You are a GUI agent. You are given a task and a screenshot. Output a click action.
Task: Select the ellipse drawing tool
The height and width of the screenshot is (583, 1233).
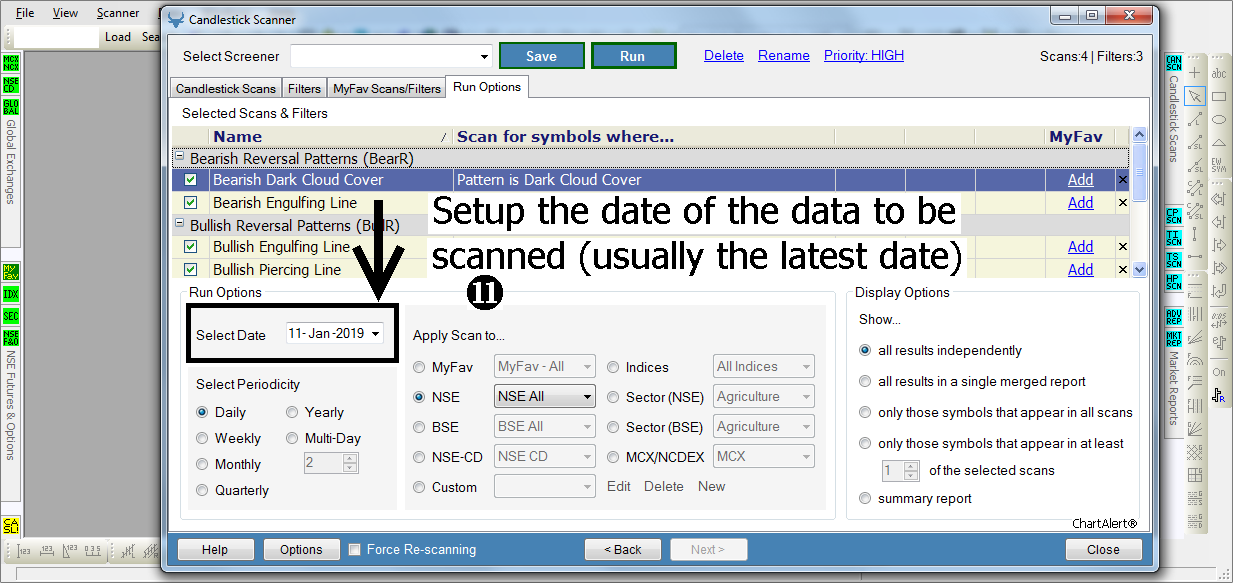tap(1219, 119)
